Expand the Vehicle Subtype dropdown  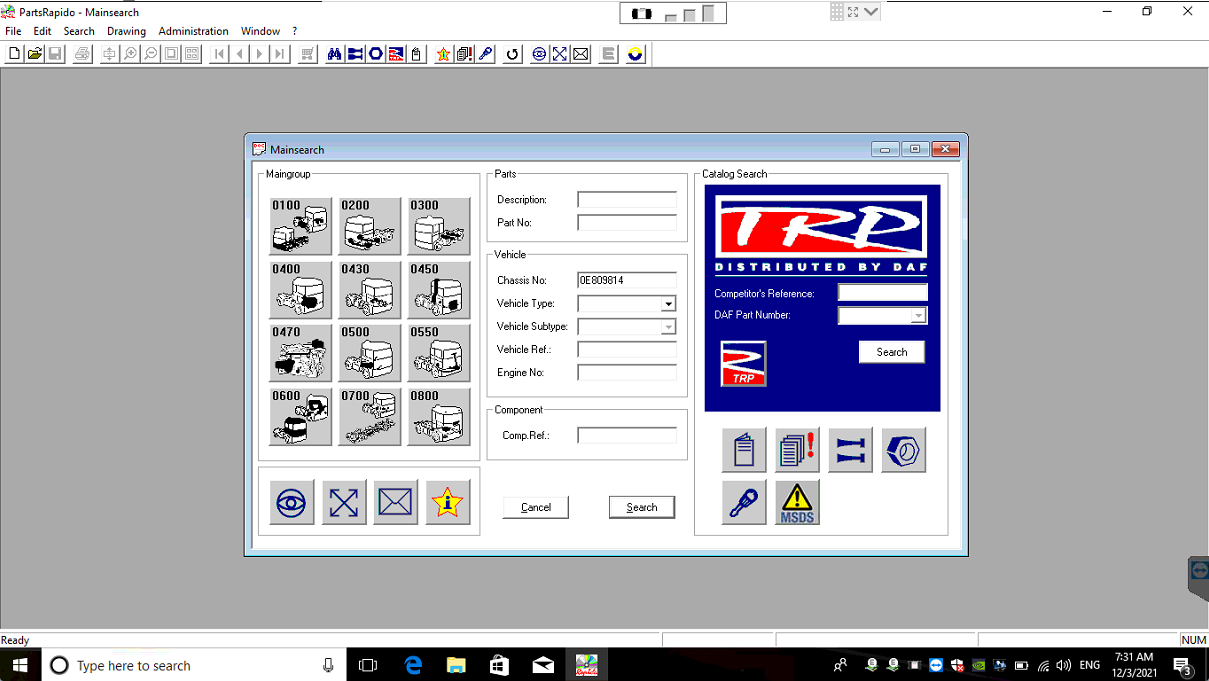tap(668, 327)
